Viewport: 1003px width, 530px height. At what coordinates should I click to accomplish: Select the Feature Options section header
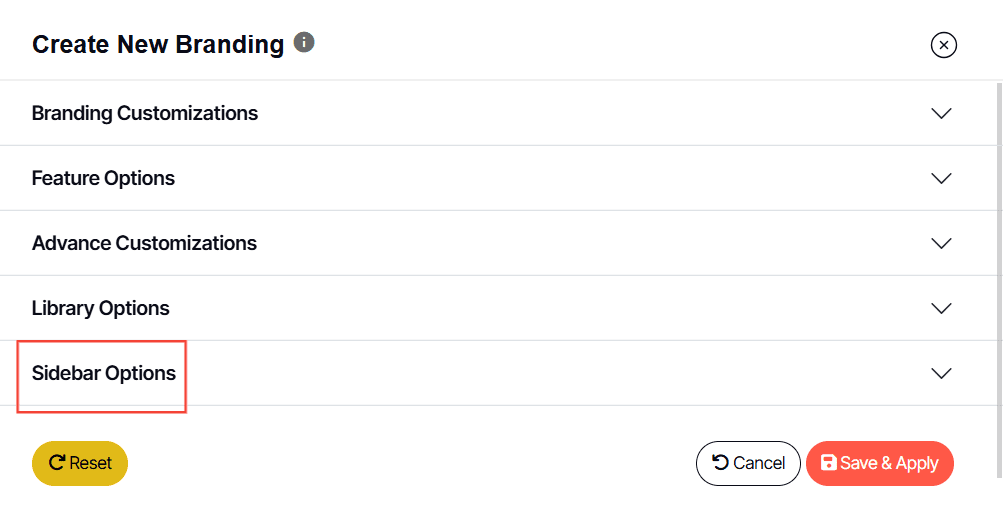(x=103, y=178)
